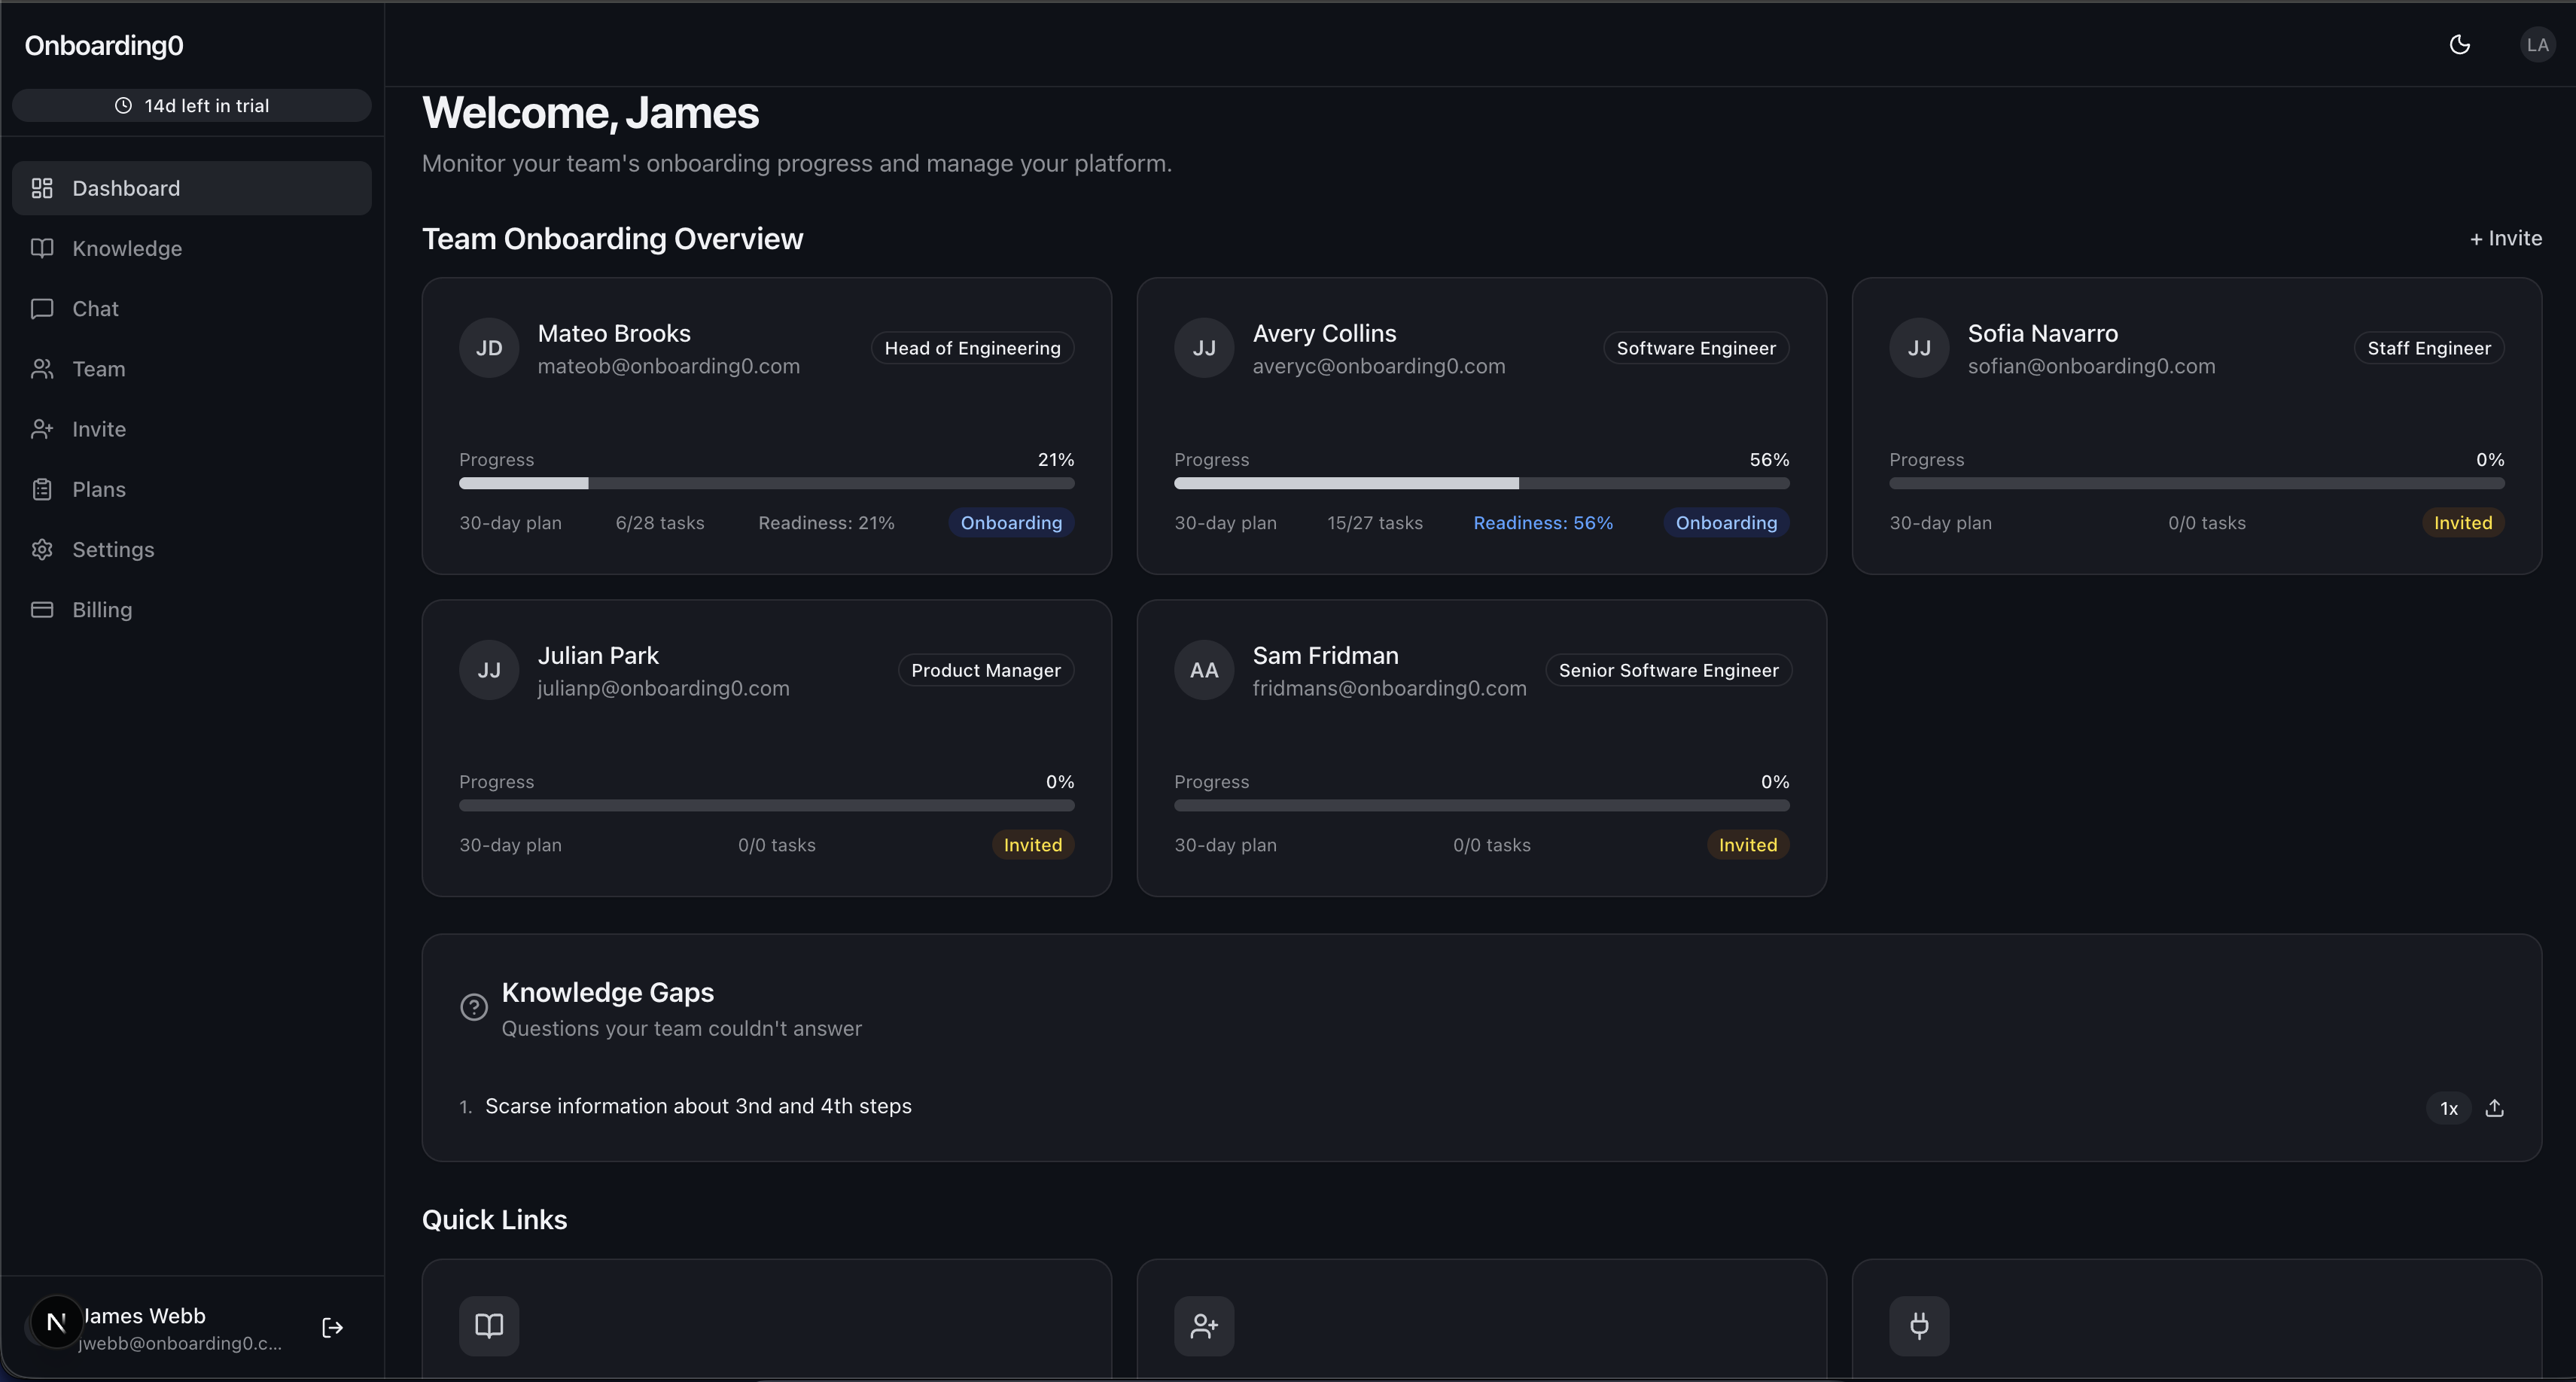Expand the Knowledge Gaps question frequency 1x badge

2449,1108
